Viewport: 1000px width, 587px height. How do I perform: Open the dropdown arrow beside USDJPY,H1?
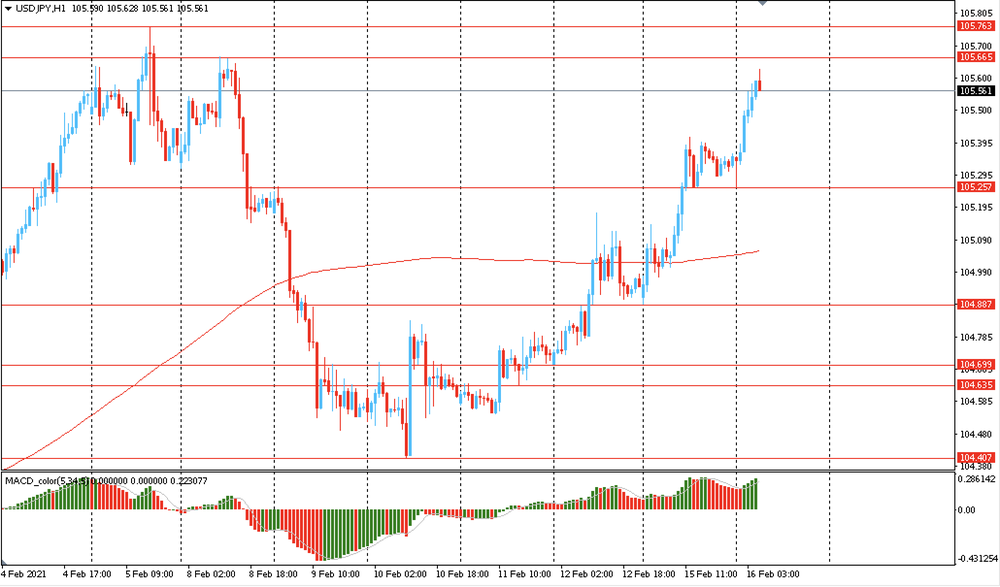point(8,9)
